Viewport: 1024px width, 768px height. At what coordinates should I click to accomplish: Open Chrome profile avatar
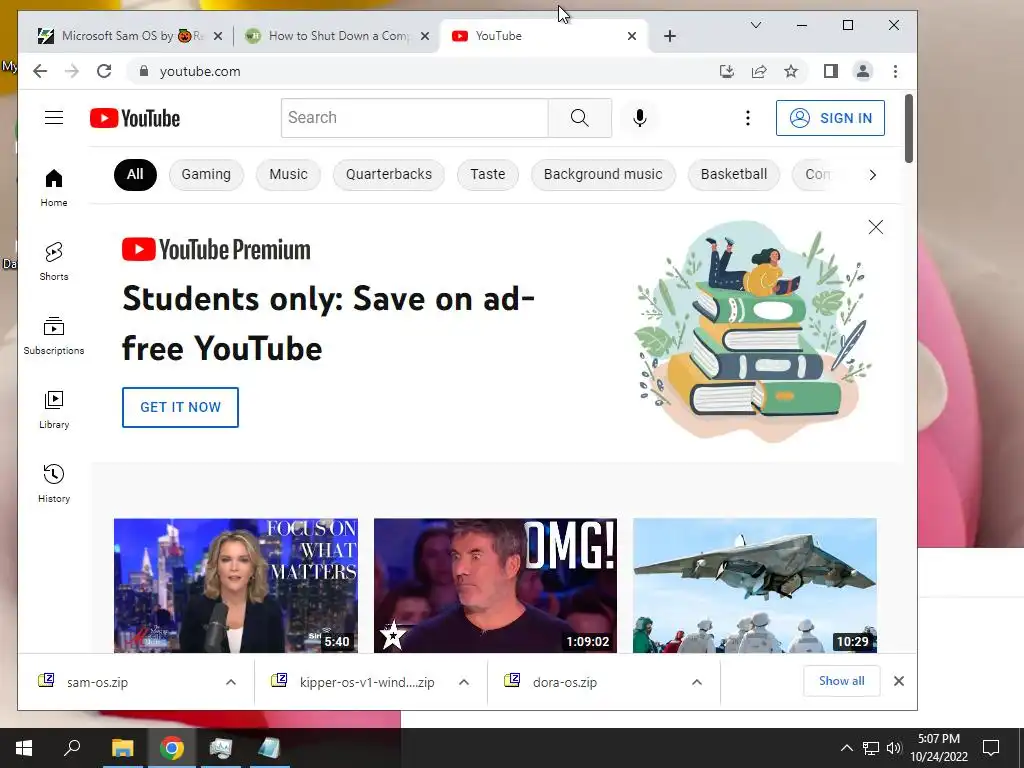[x=863, y=71]
